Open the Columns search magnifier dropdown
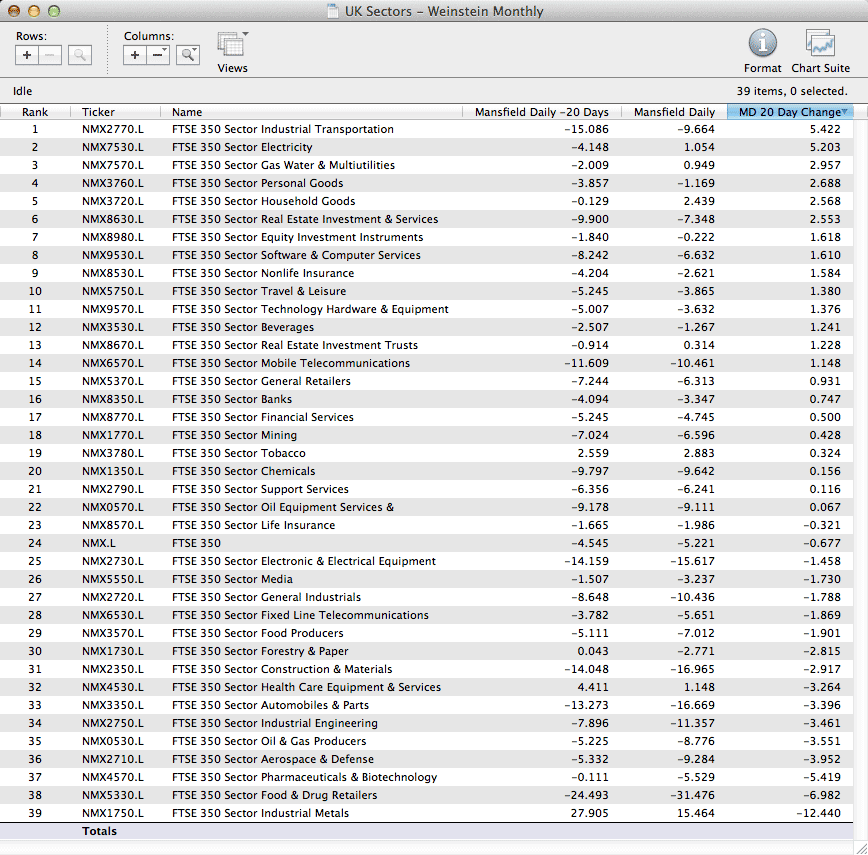 tap(188, 55)
